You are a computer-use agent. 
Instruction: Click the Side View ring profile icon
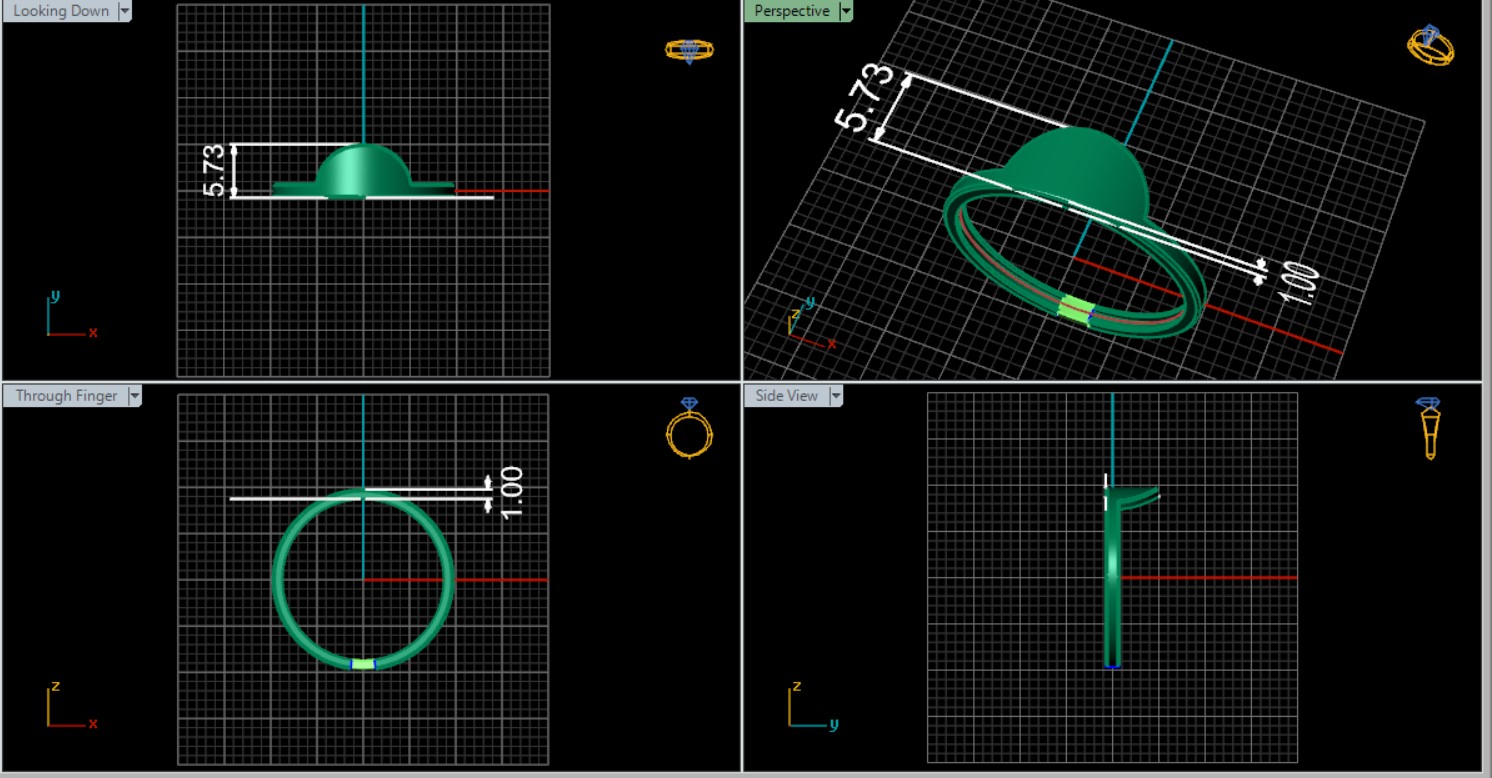(x=1429, y=428)
